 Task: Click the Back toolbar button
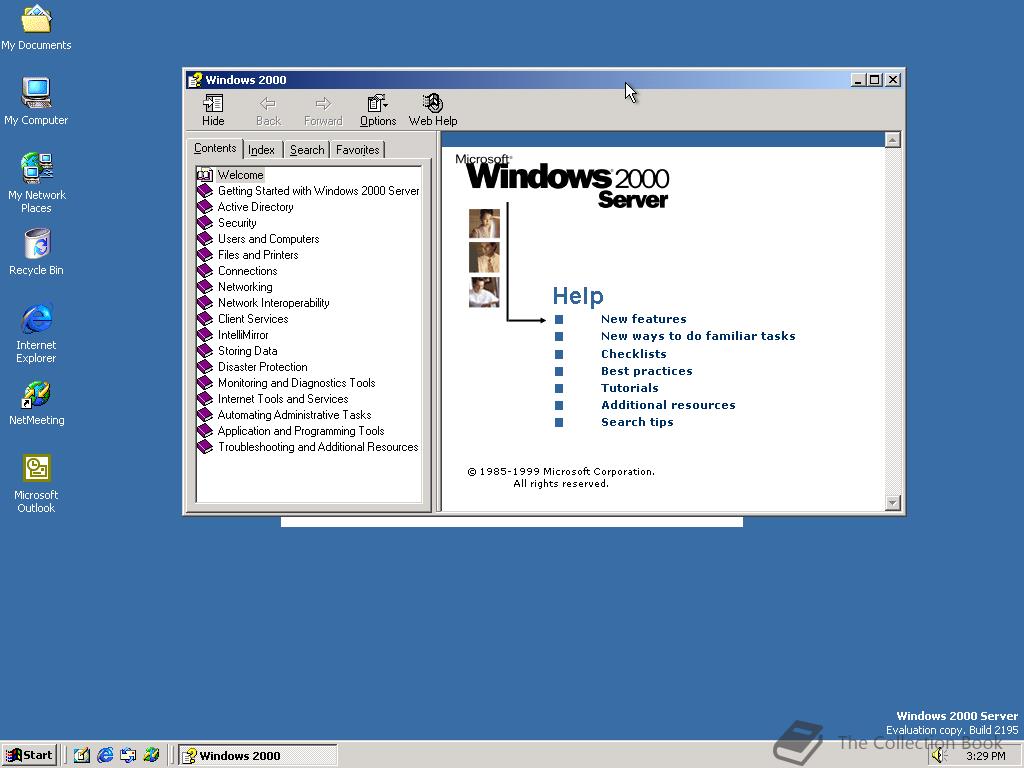[268, 110]
